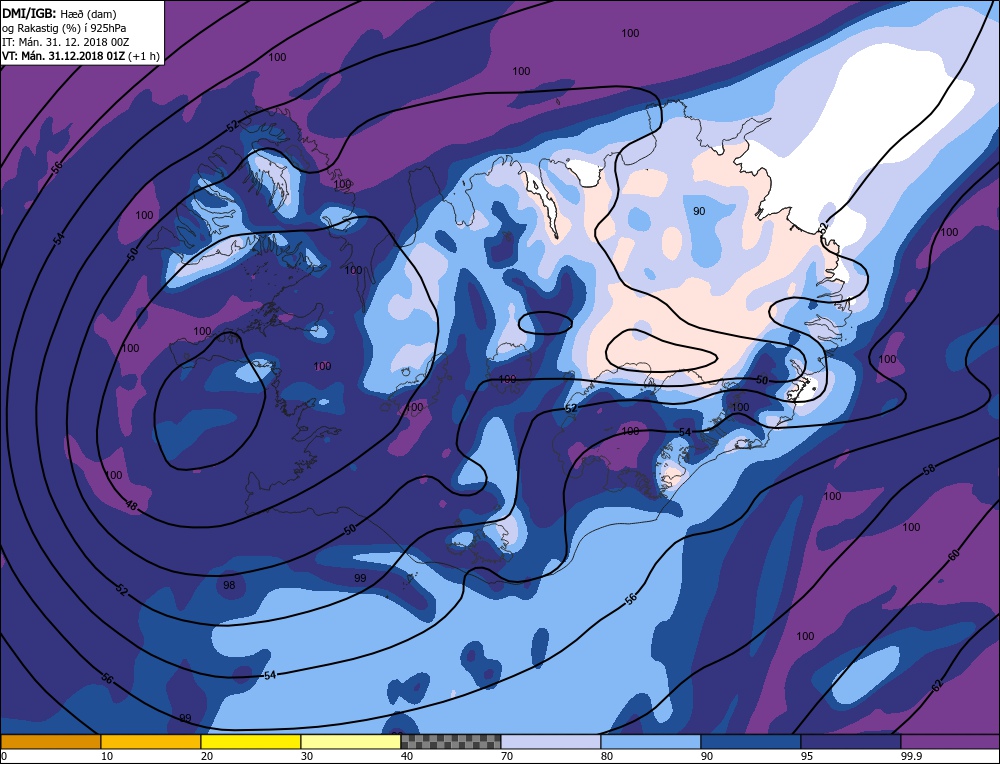Click the '58' contour label on the map
Viewport: 1000px width, 764px height.
coord(929,469)
